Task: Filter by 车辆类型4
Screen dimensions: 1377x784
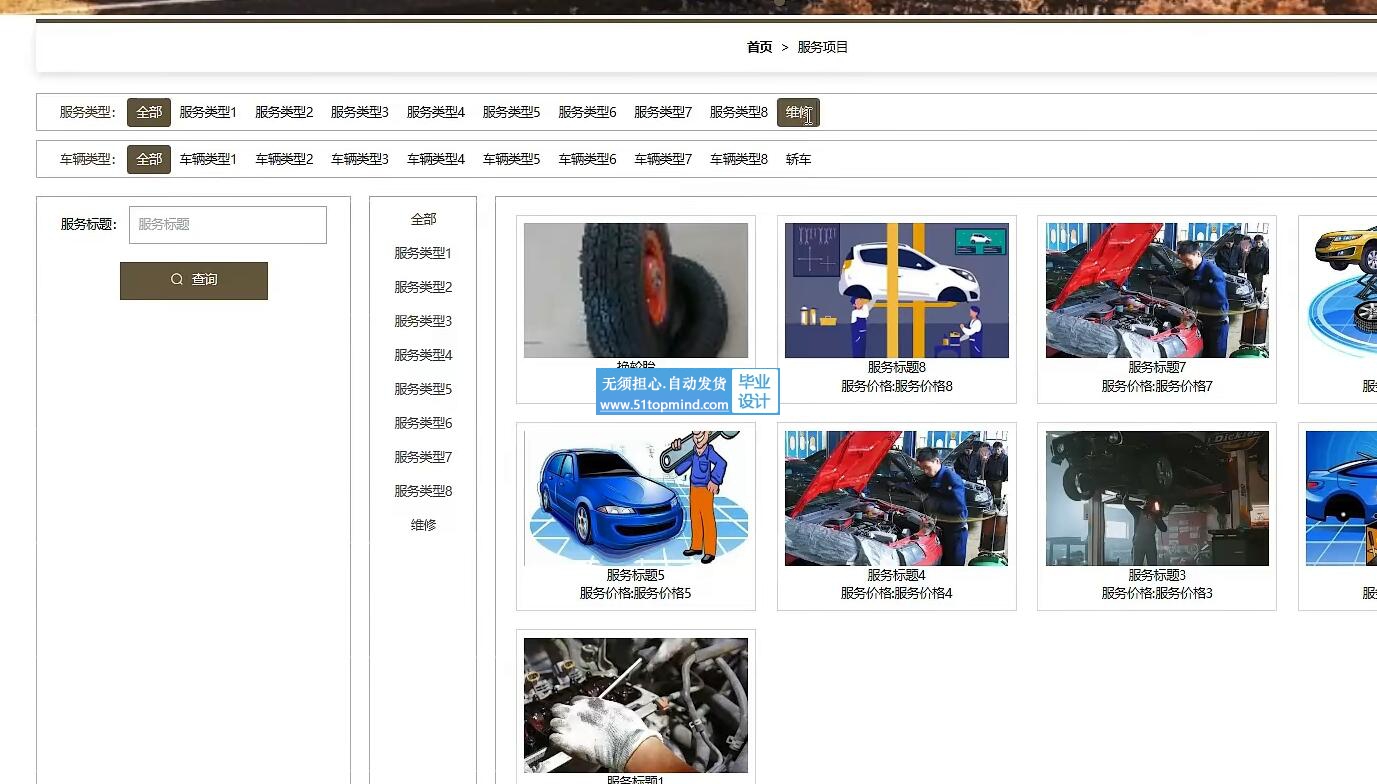Action: point(436,159)
